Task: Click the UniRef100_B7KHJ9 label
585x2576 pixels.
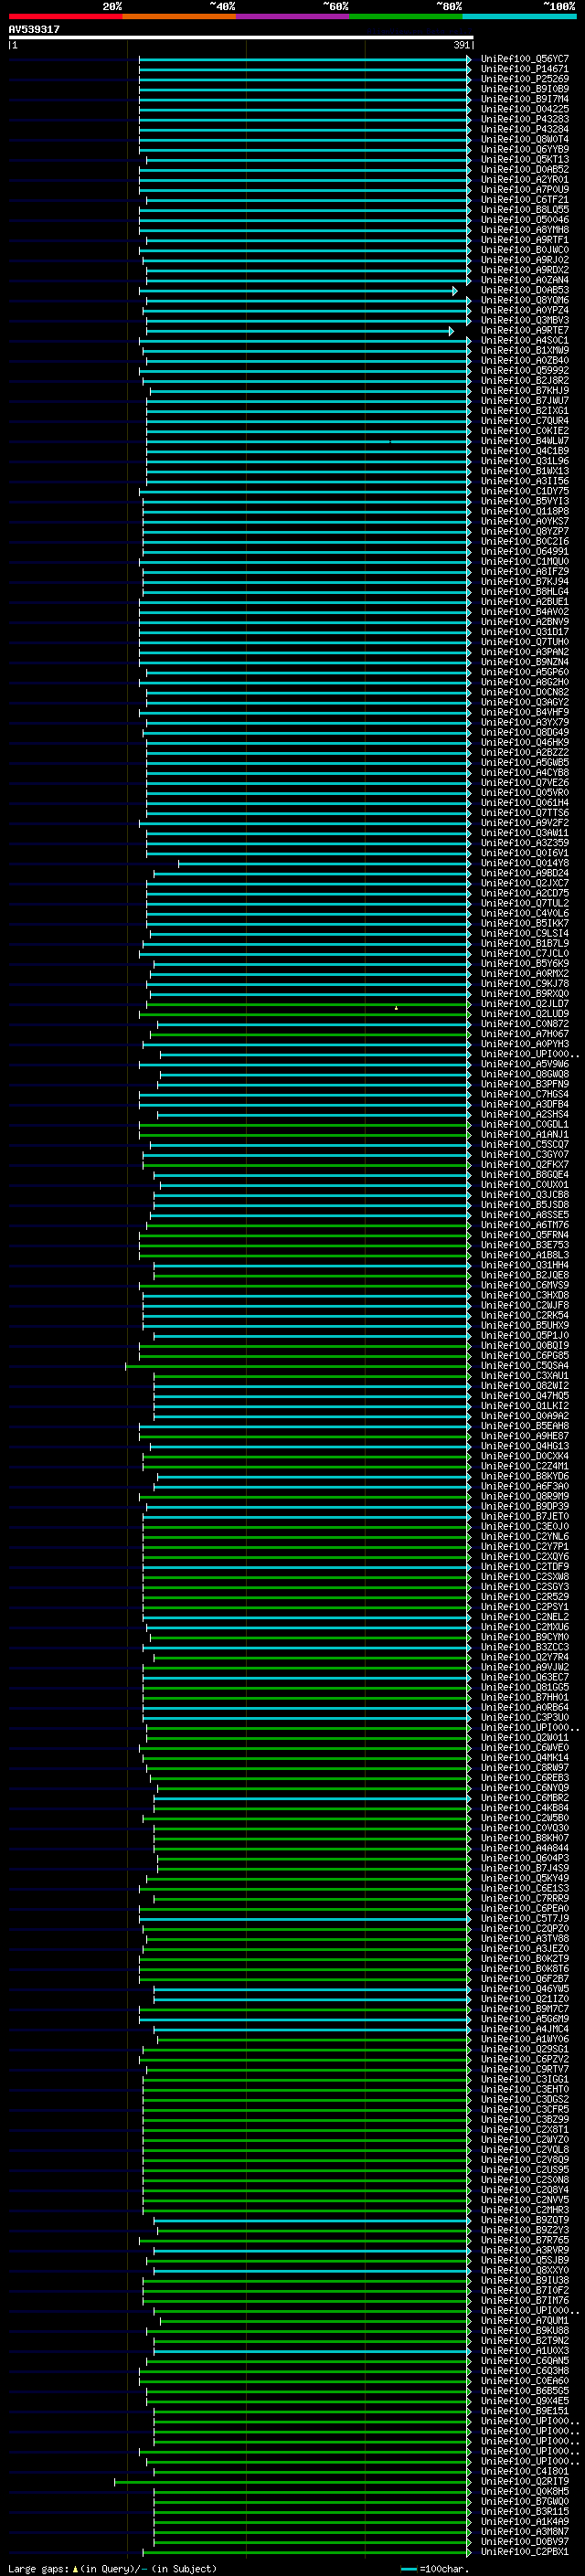Action: click(x=525, y=391)
